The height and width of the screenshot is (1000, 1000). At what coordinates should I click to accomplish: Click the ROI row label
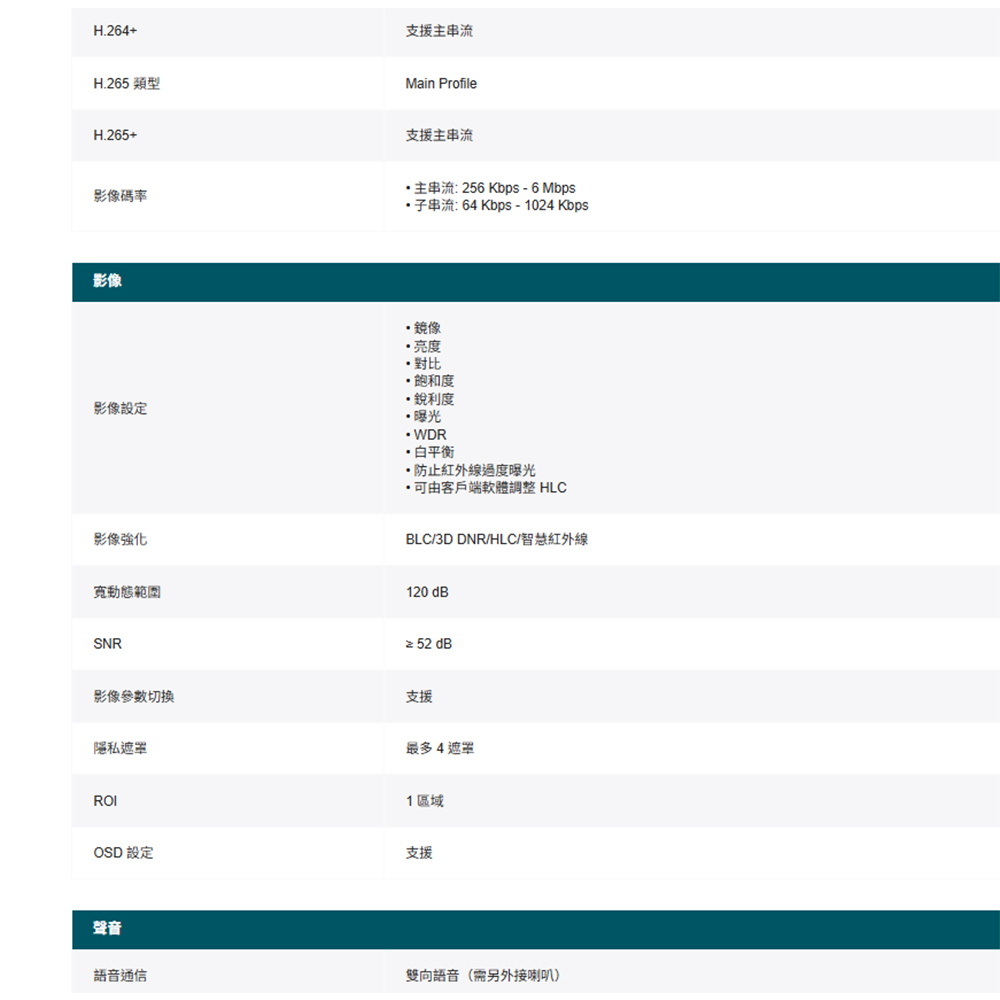click(x=105, y=801)
